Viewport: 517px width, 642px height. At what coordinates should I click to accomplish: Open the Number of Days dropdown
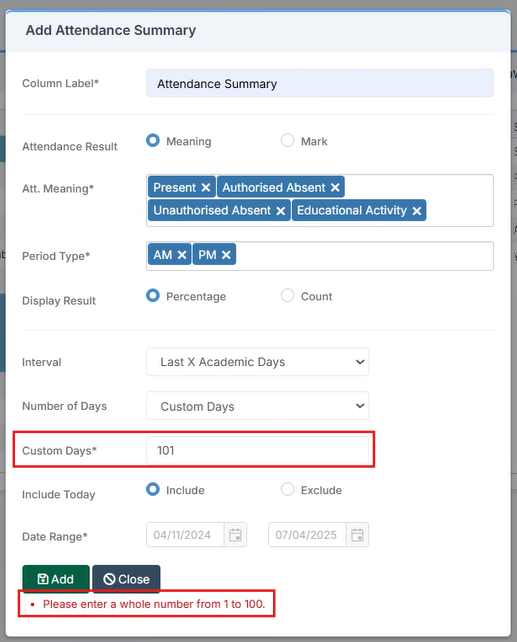coord(257,406)
